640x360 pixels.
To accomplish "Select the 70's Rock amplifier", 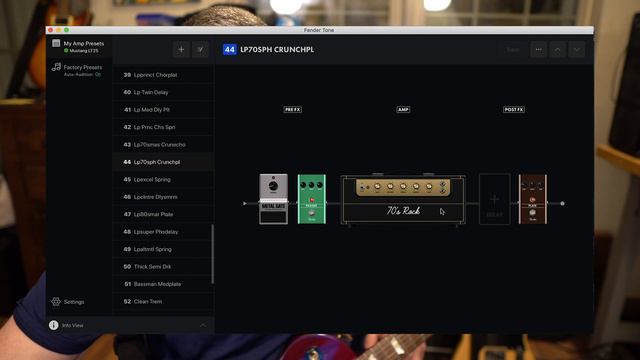I will click(x=403, y=200).
